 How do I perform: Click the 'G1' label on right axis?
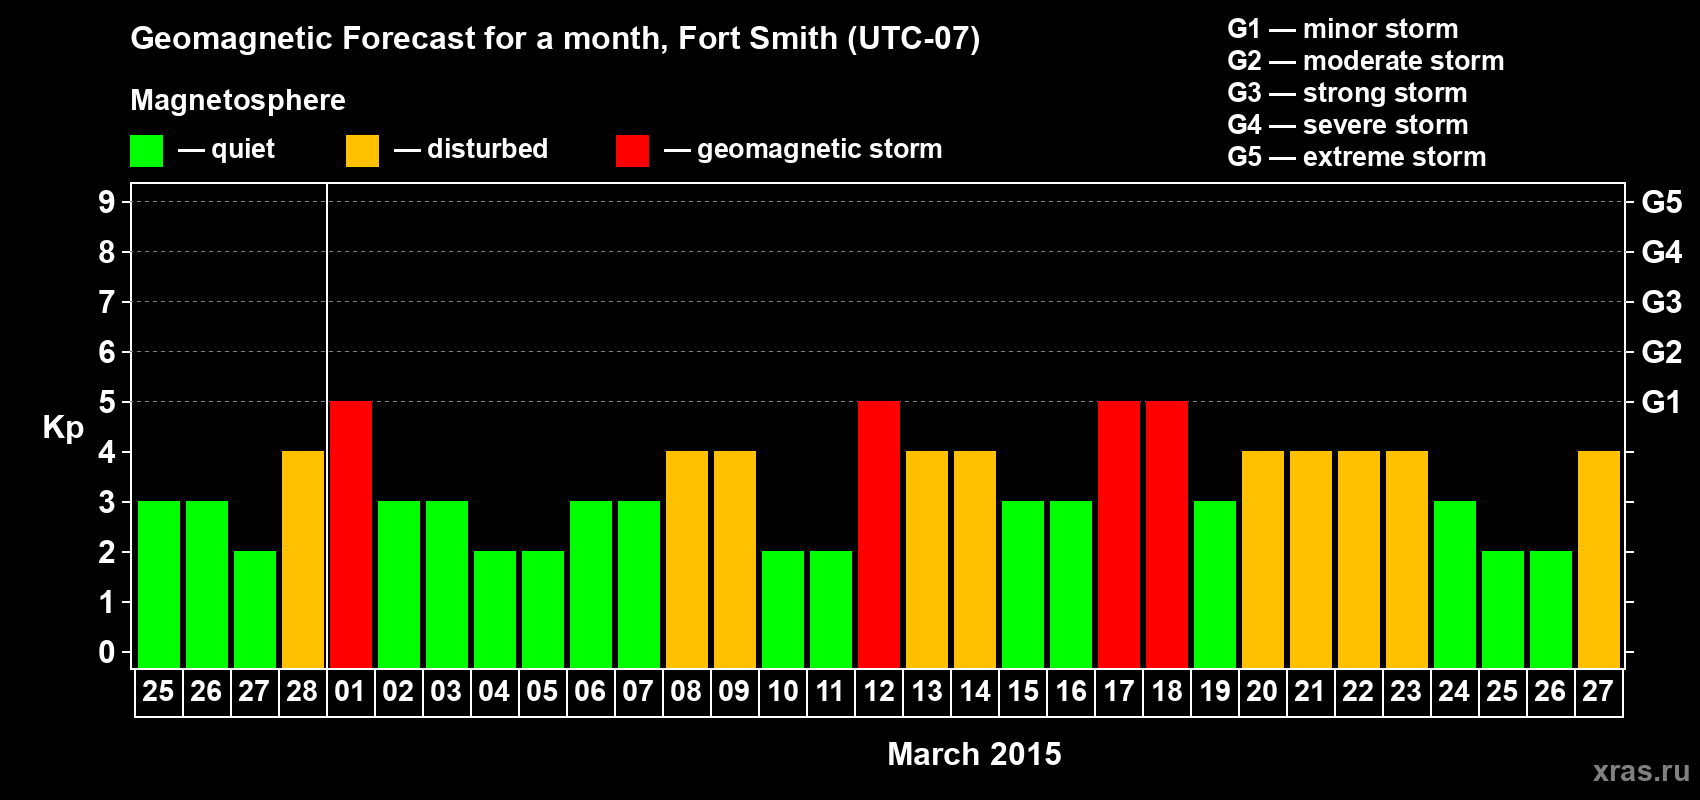coord(1662,402)
